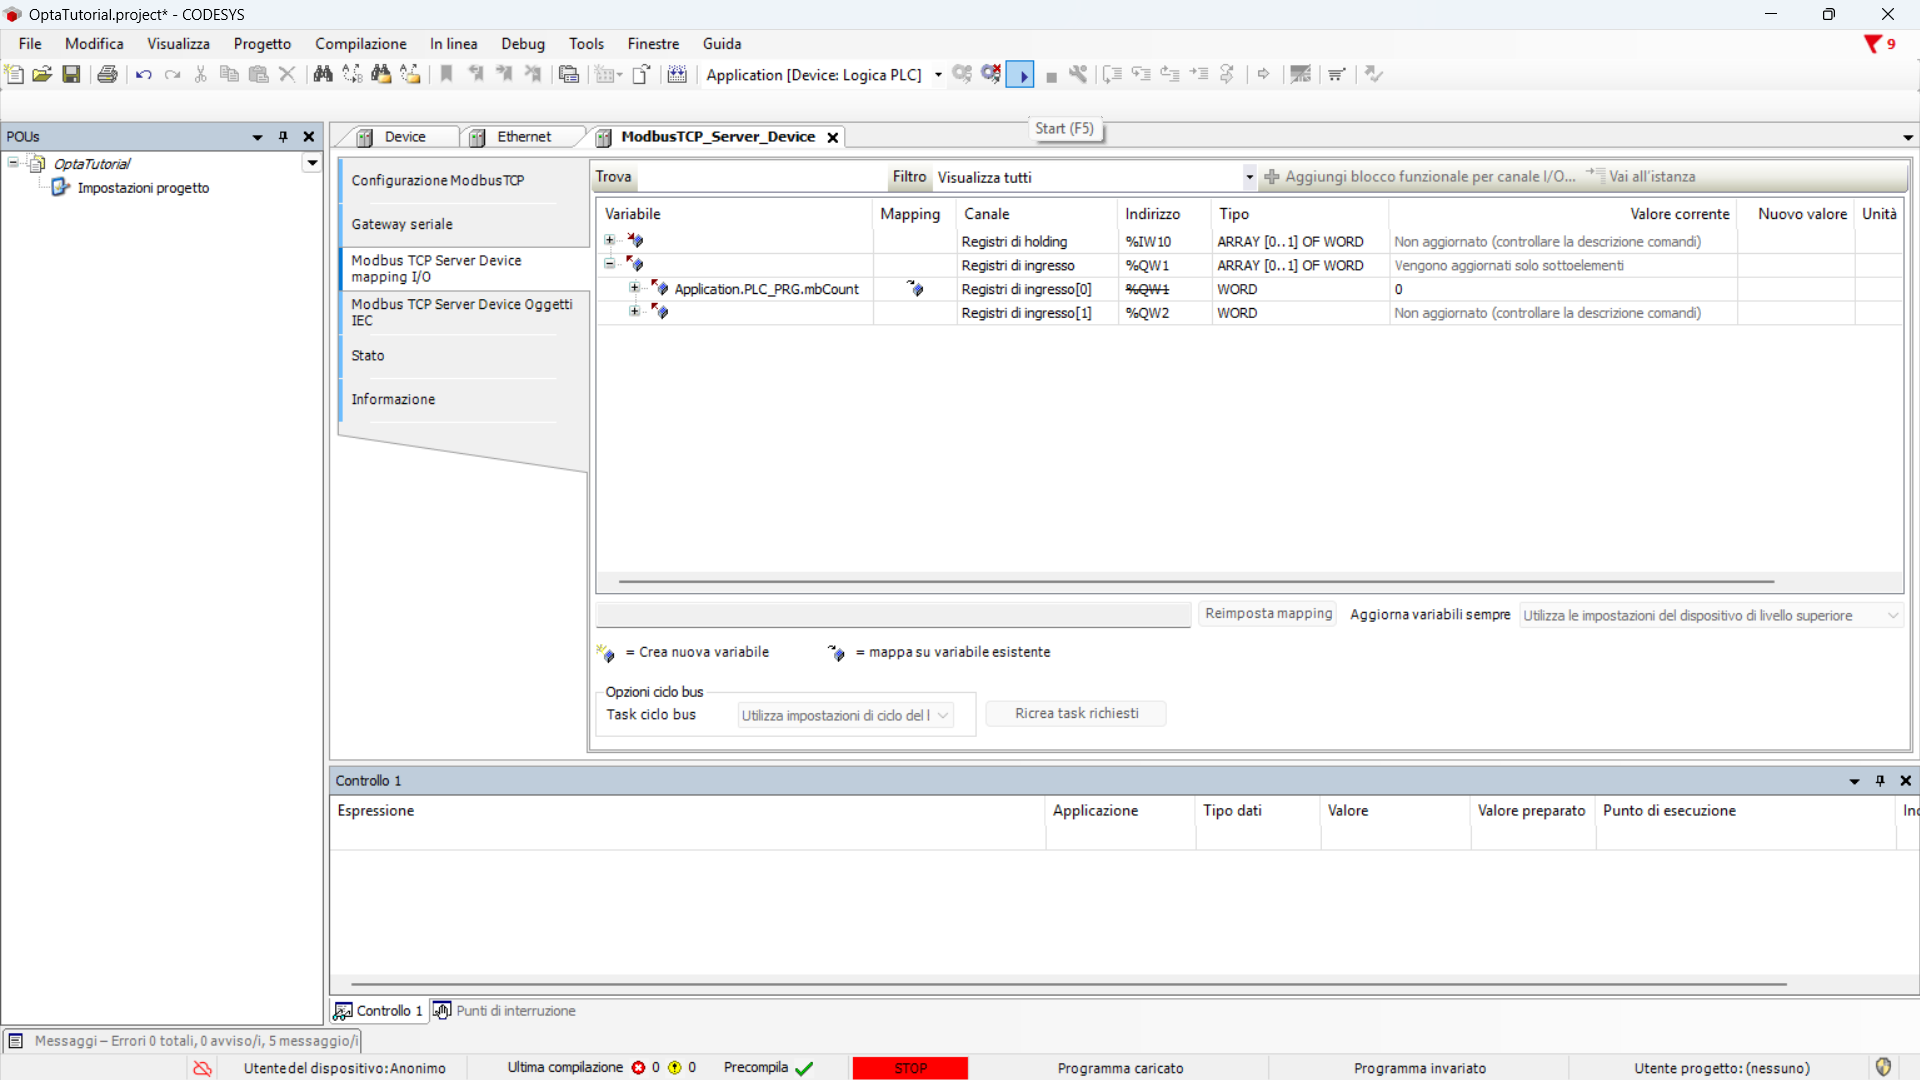Click the Find binoculars icon
Image resolution: width=1920 pixels, height=1080 pixels.
click(322, 74)
